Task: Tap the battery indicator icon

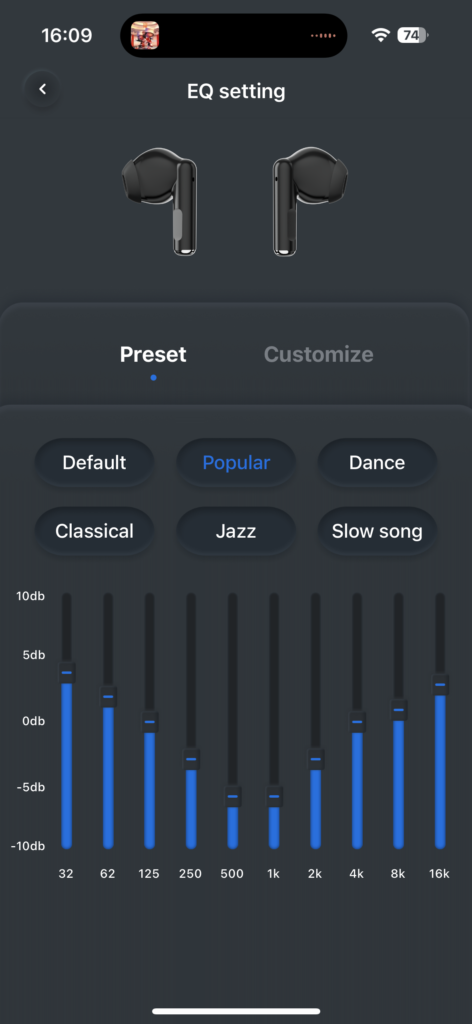Action: point(413,35)
